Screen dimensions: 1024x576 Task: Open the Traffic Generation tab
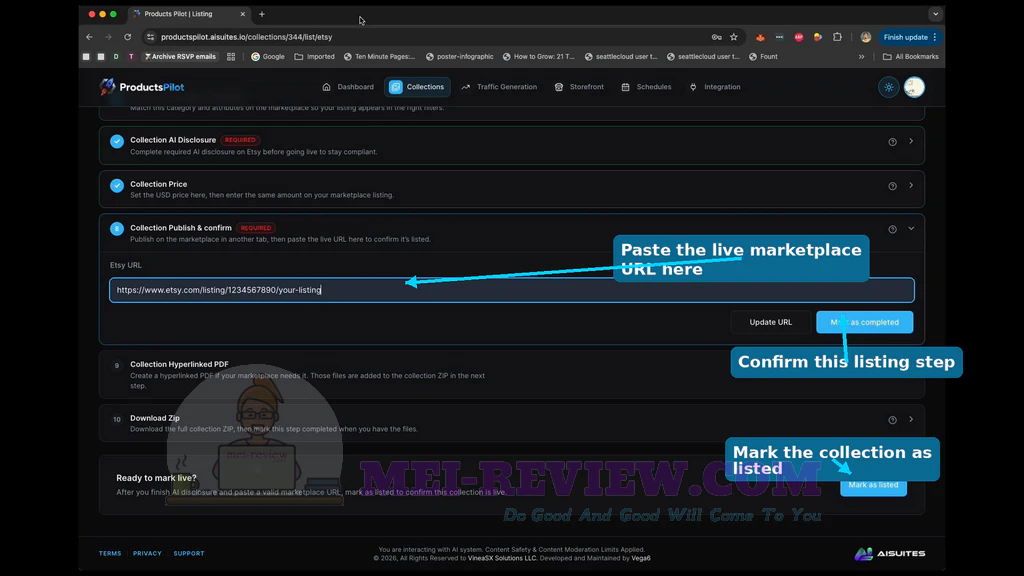499,87
